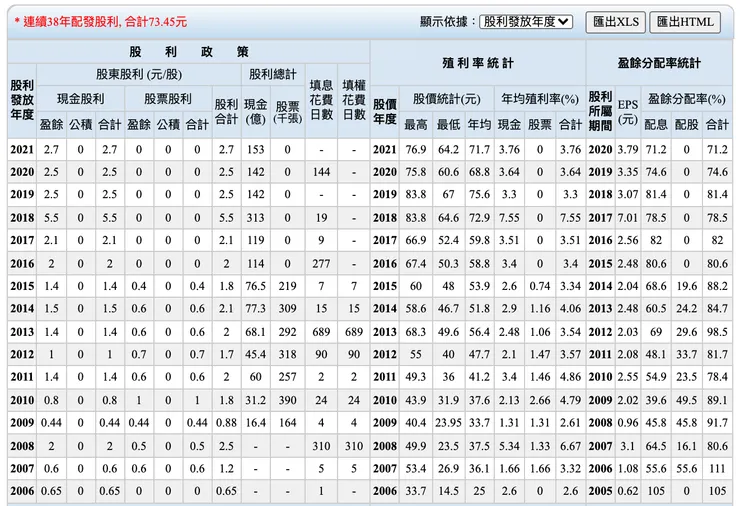Click the 2016 填息花費日數 value 277
Viewport: 740px width, 506px height.
pos(321,263)
